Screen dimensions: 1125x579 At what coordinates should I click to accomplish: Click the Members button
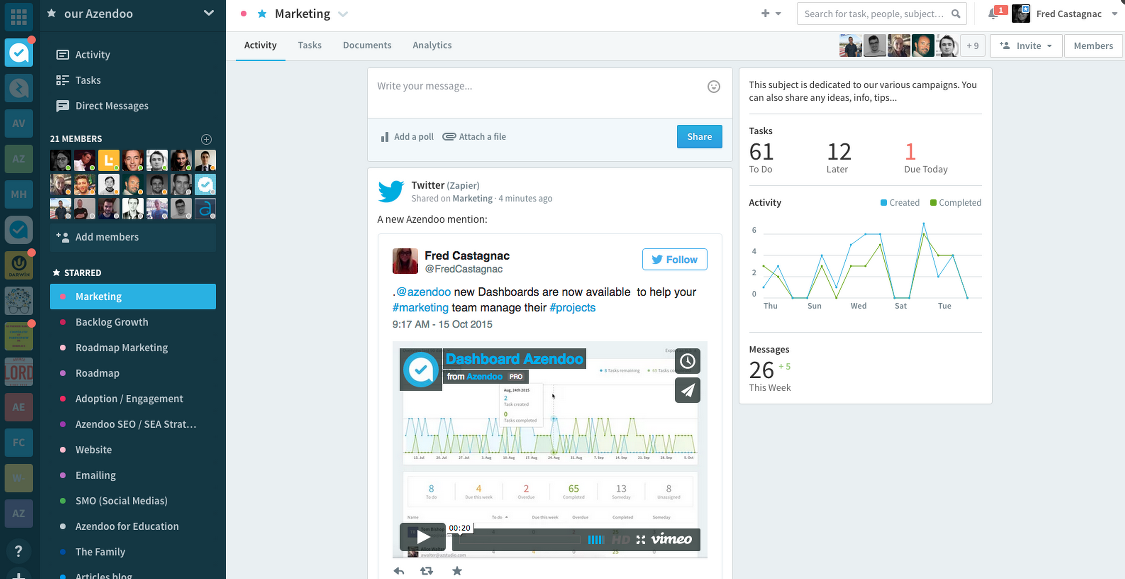(x=1093, y=46)
